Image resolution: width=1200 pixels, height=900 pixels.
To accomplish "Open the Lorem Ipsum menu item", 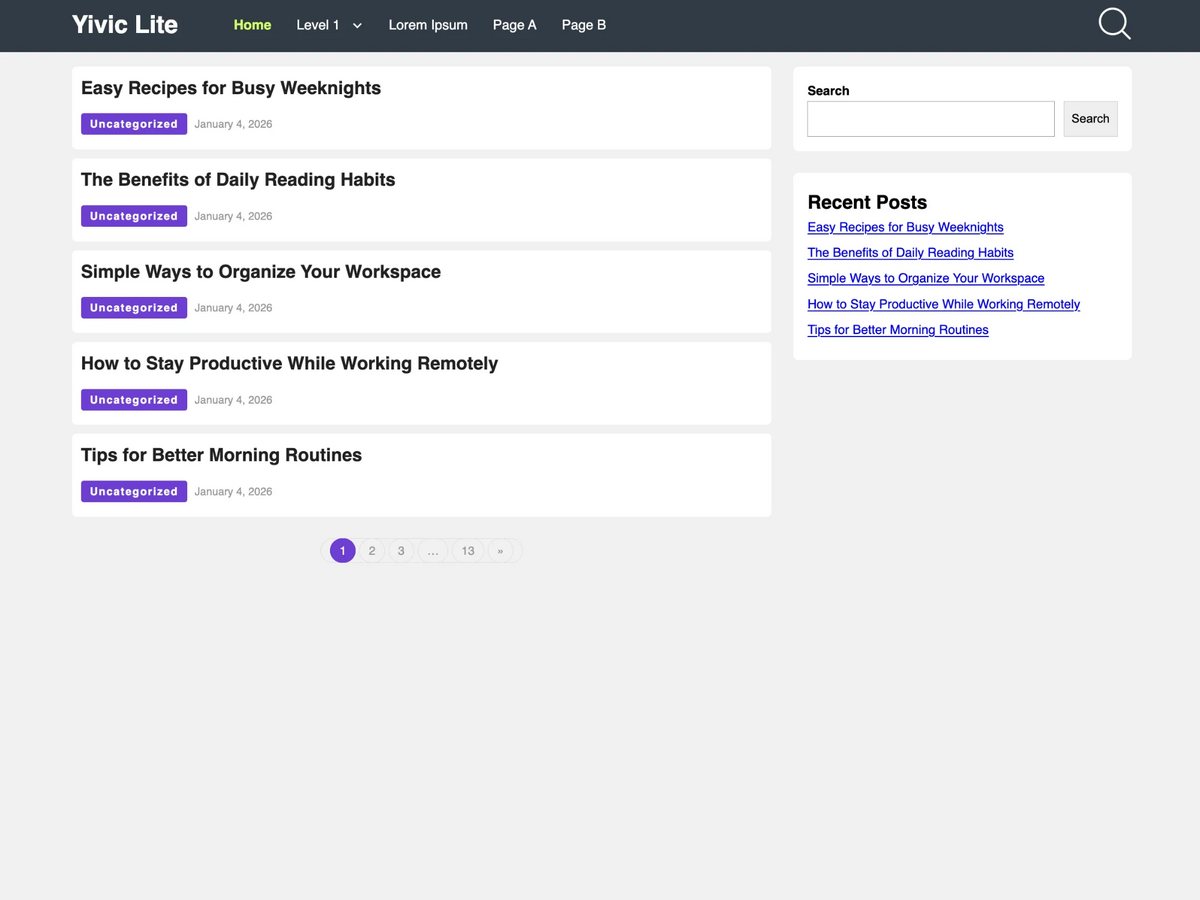I will click(x=428, y=25).
